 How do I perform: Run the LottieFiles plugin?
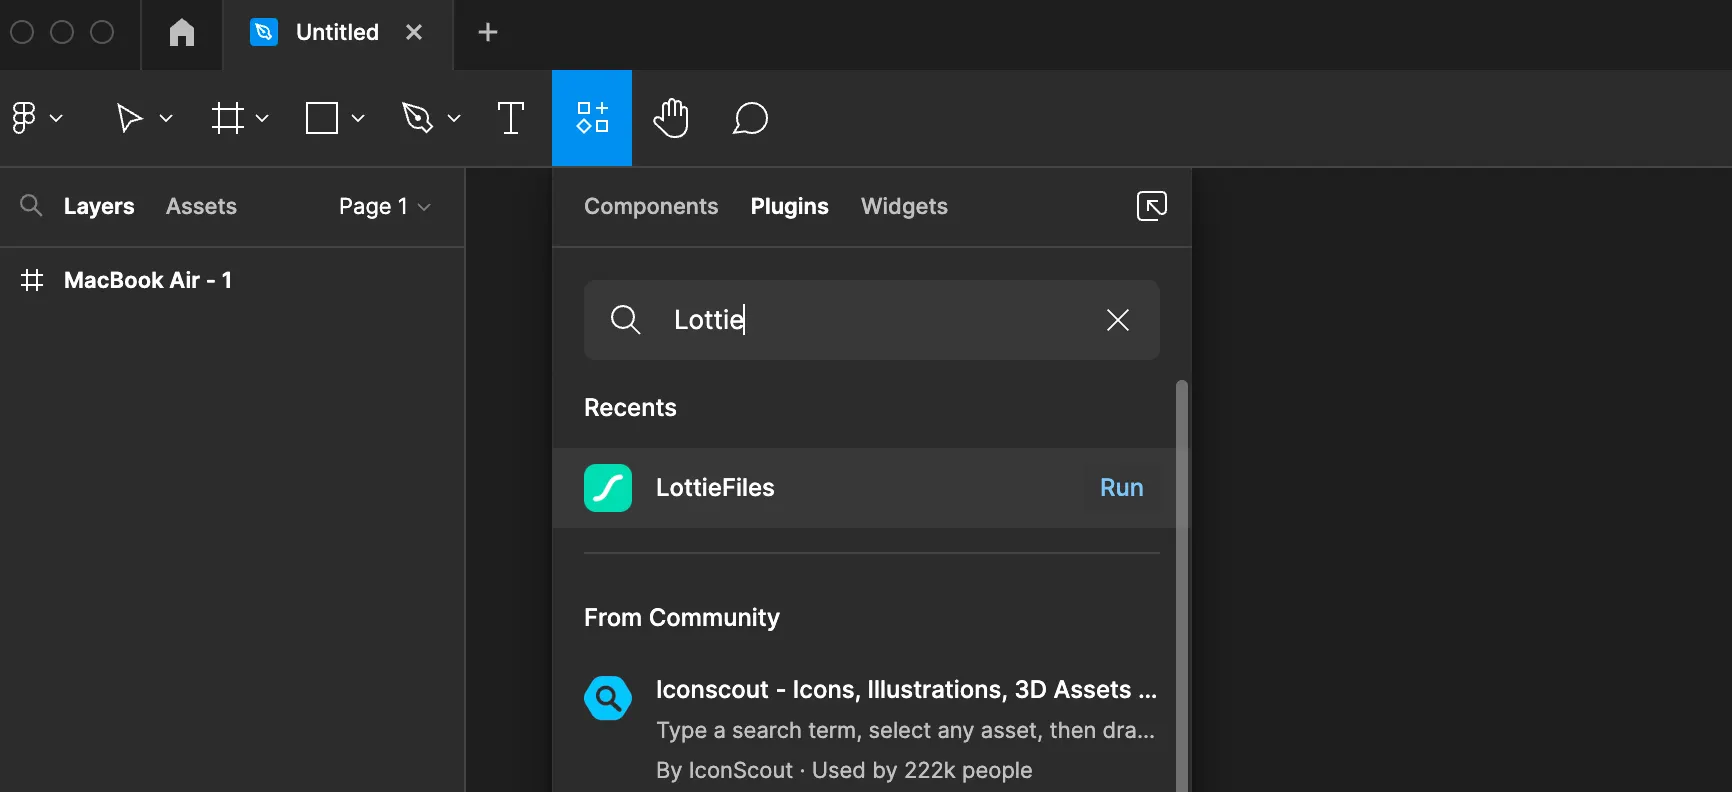(x=1121, y=488)
